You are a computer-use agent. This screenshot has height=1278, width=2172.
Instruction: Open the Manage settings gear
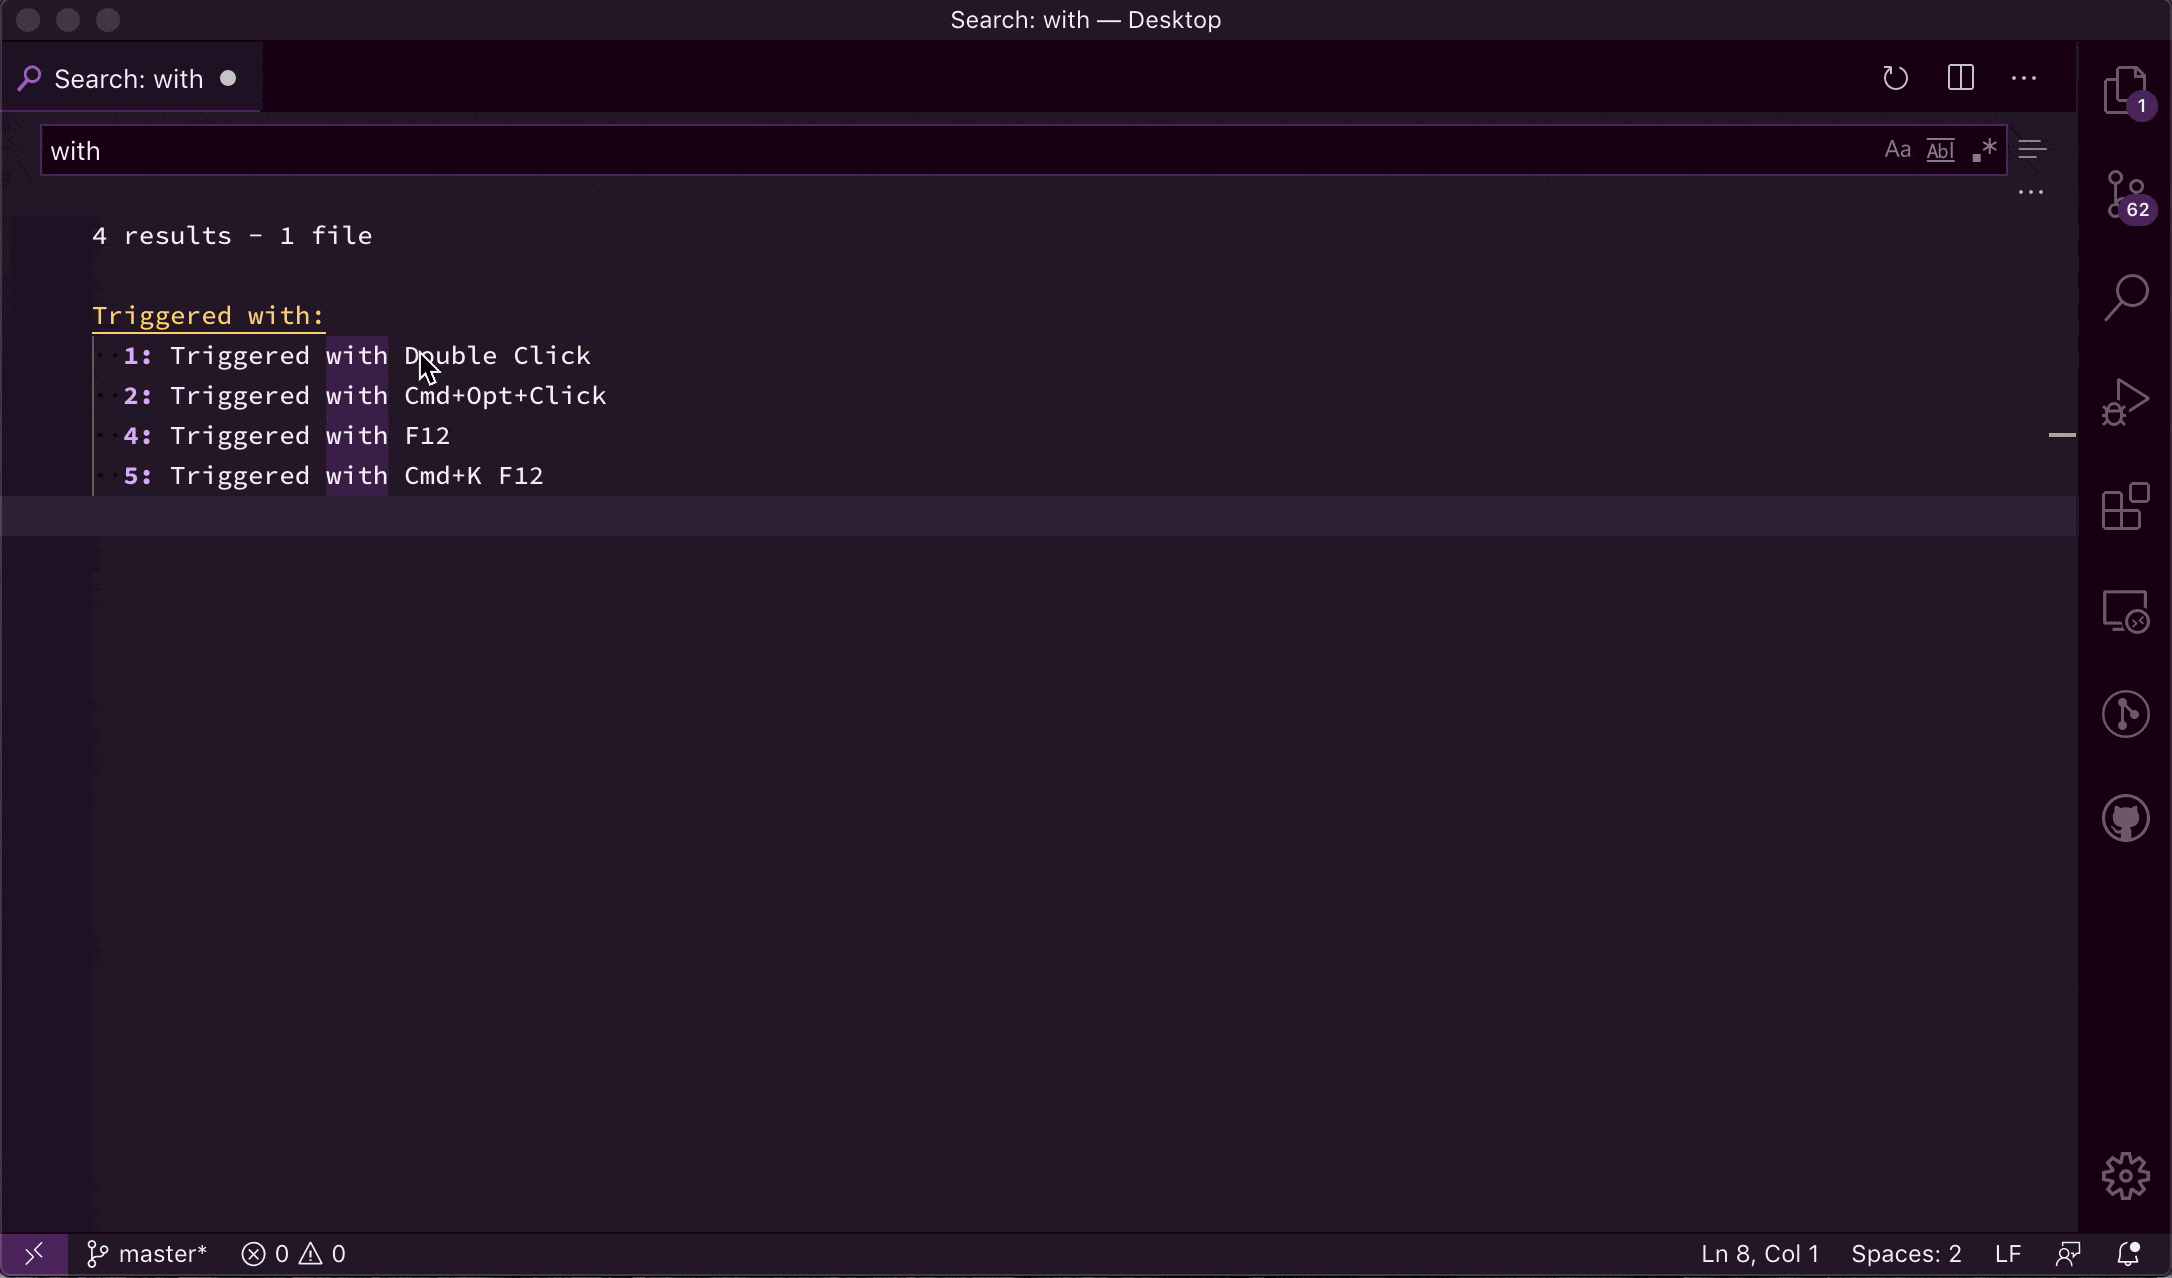point(2124,1176)
